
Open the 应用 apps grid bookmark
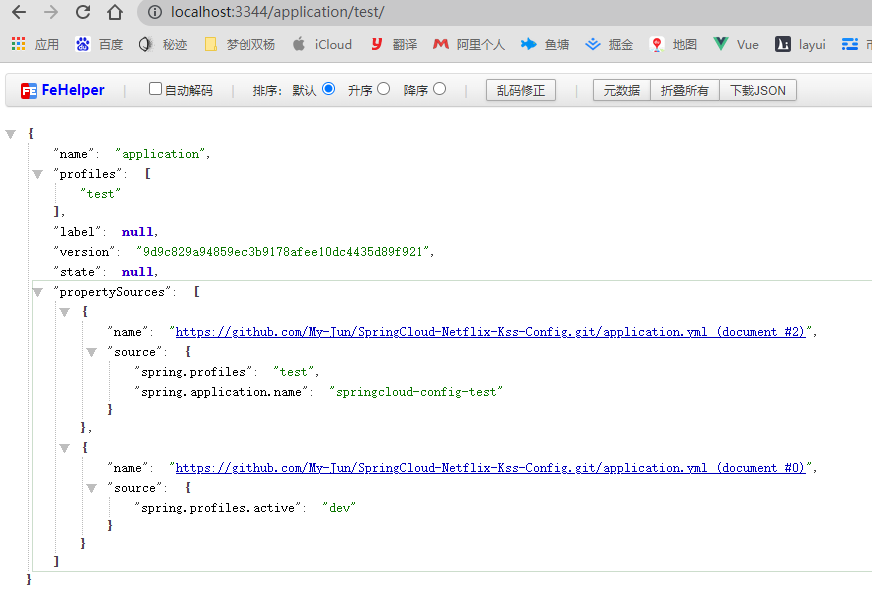[x=18, y=44]
